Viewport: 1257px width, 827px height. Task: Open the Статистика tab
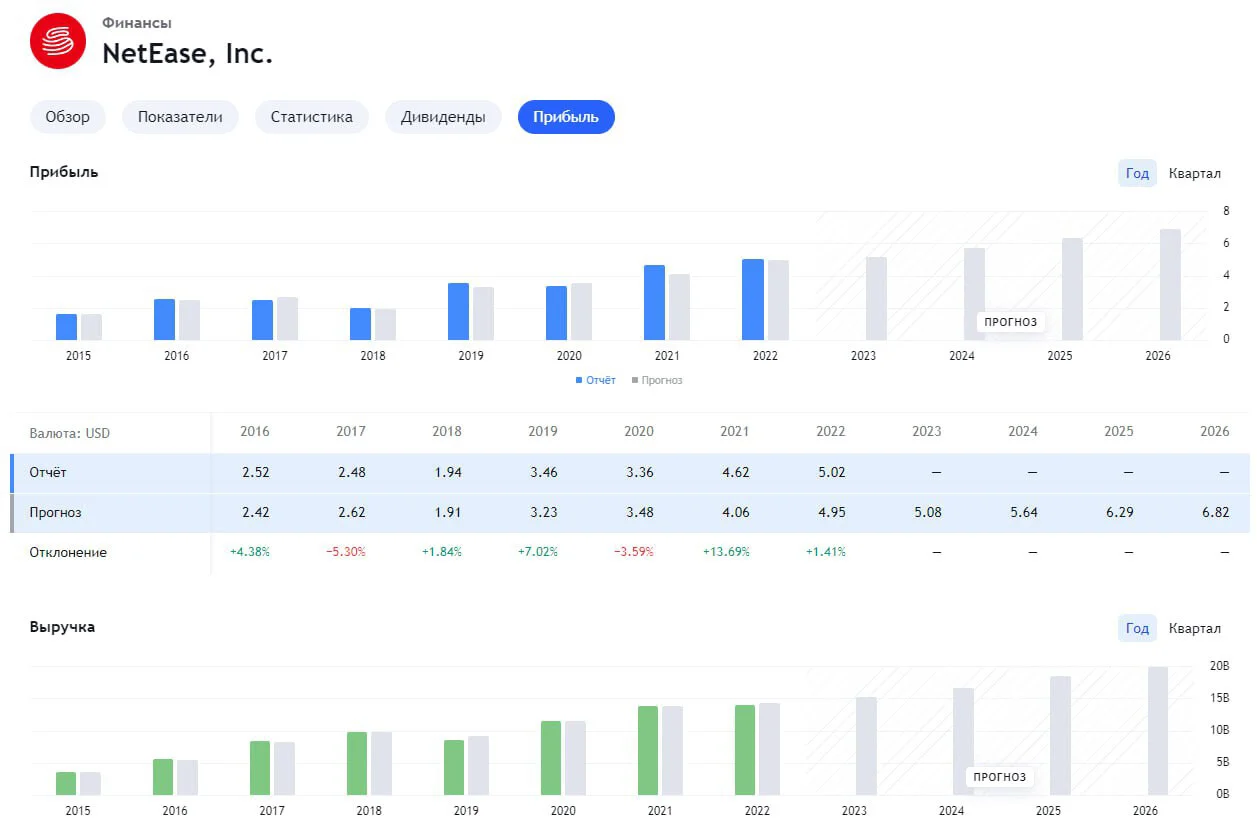312,117
